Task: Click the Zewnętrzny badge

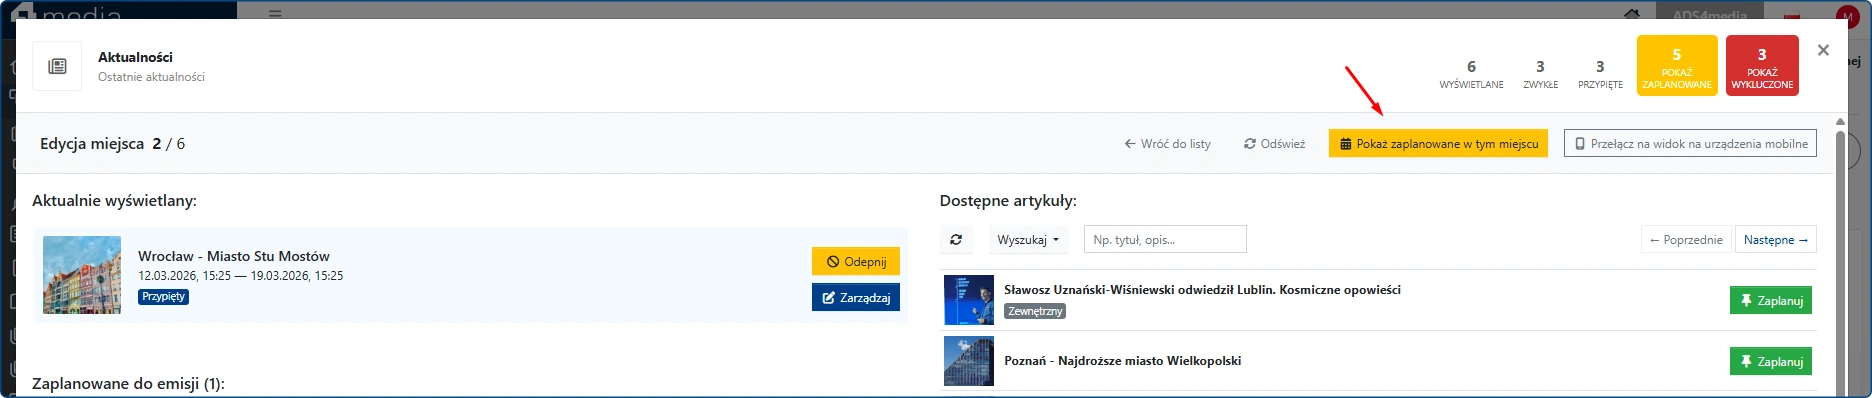Action: point(1035,312)
